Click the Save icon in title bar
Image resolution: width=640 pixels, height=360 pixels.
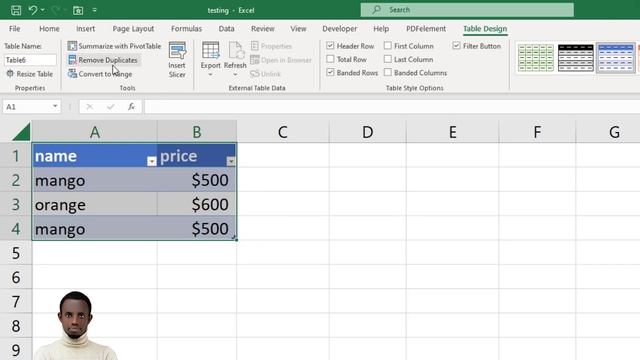[16, 10]
